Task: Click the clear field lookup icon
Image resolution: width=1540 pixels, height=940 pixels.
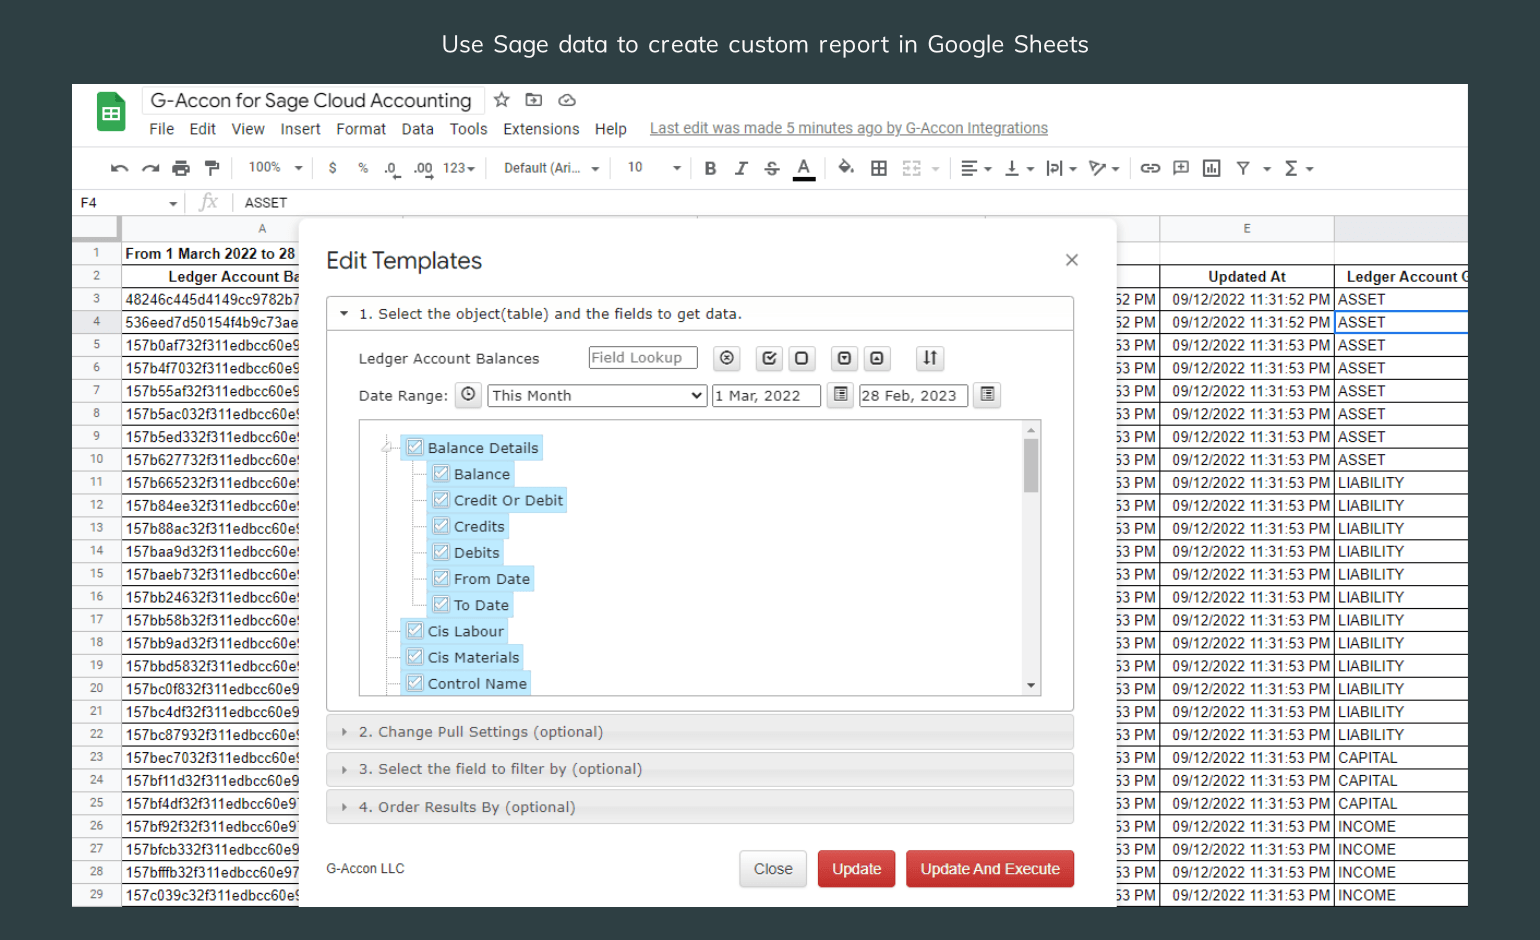Action: tap(727, 358)
